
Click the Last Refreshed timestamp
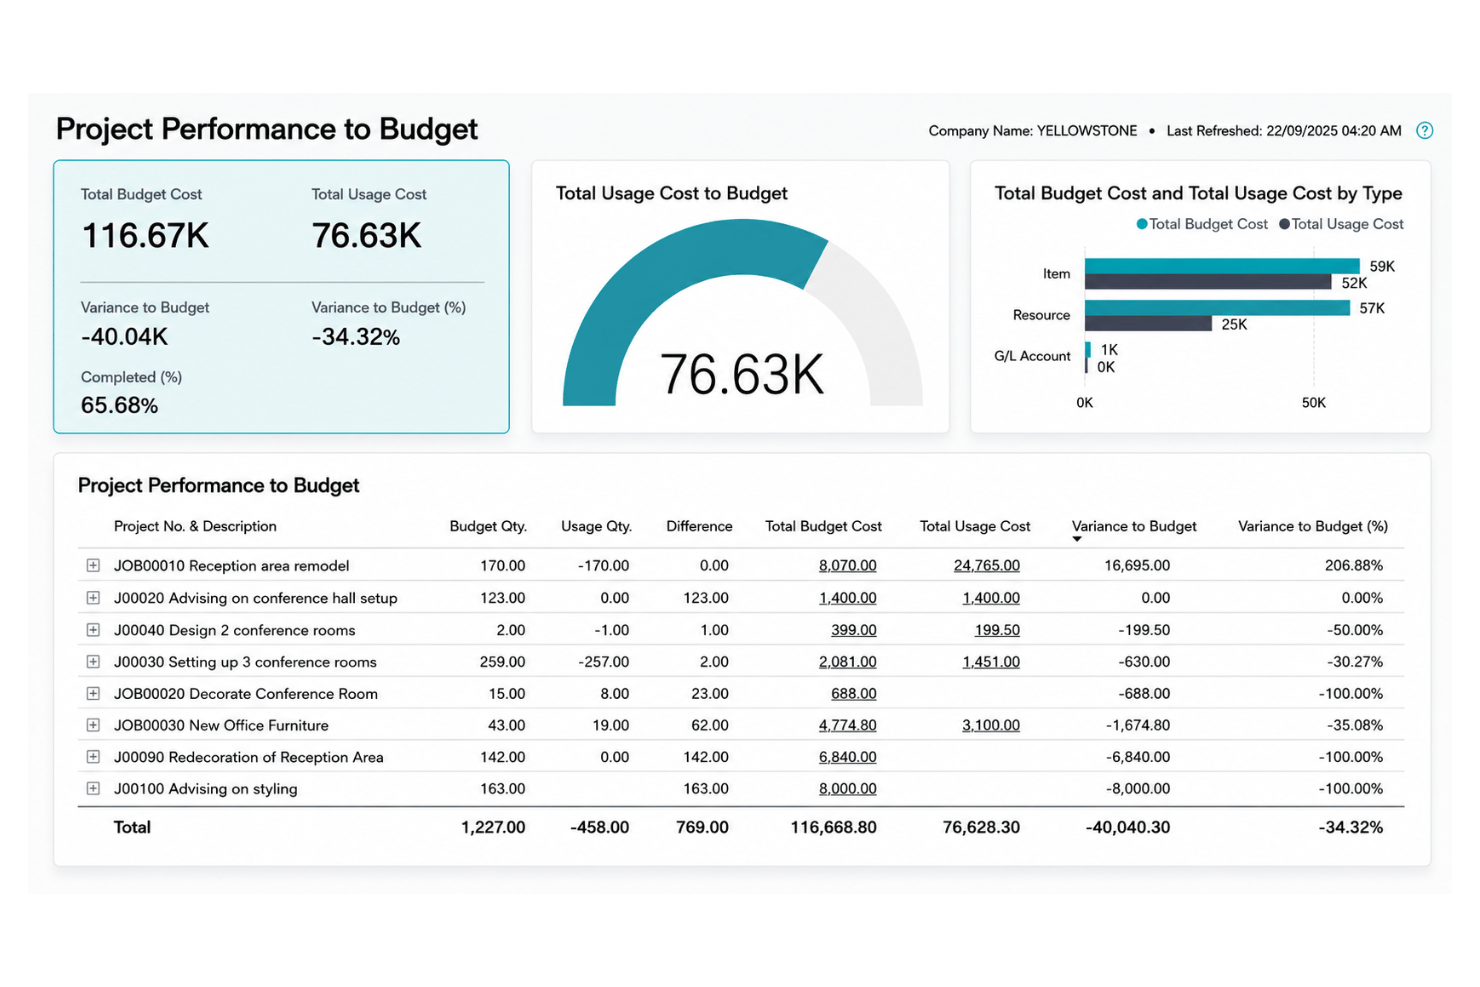click(1284, 131)
